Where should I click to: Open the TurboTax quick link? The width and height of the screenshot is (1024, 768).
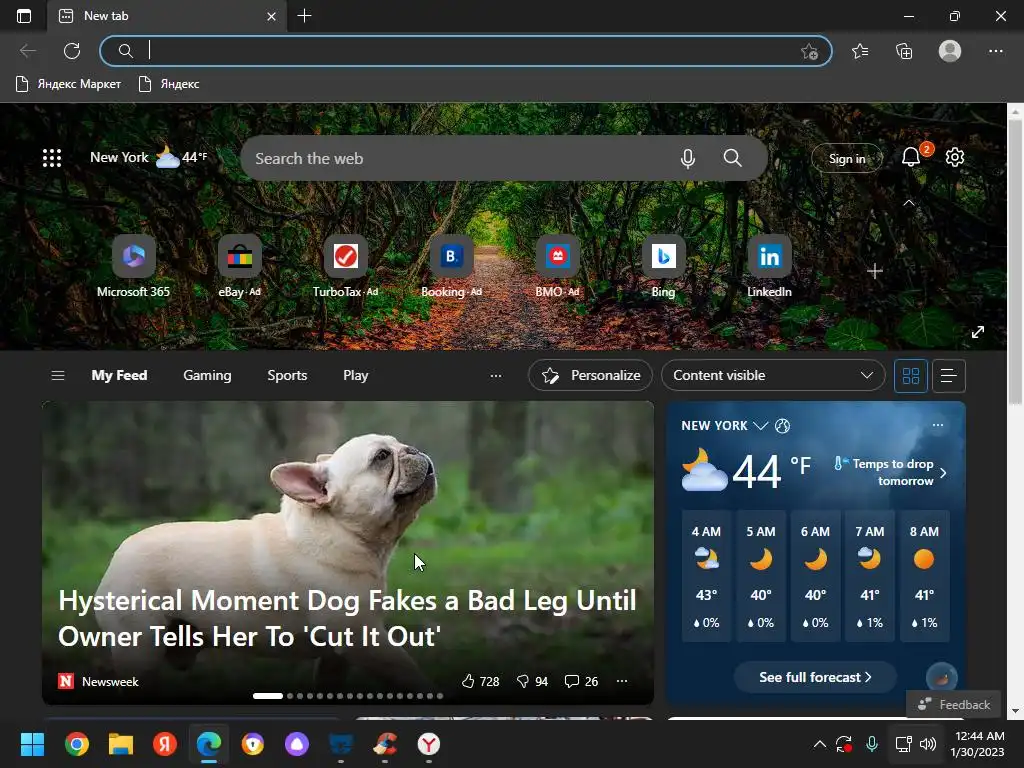coord(345,267)
